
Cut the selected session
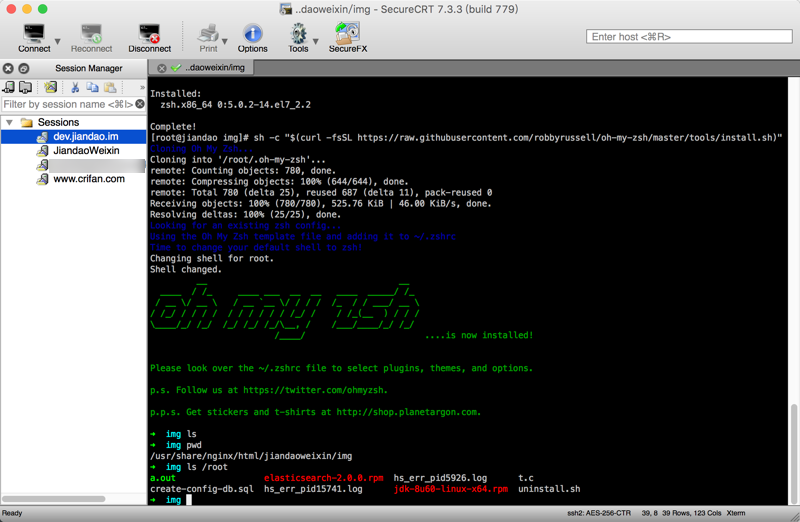click(x=75, y=87)
